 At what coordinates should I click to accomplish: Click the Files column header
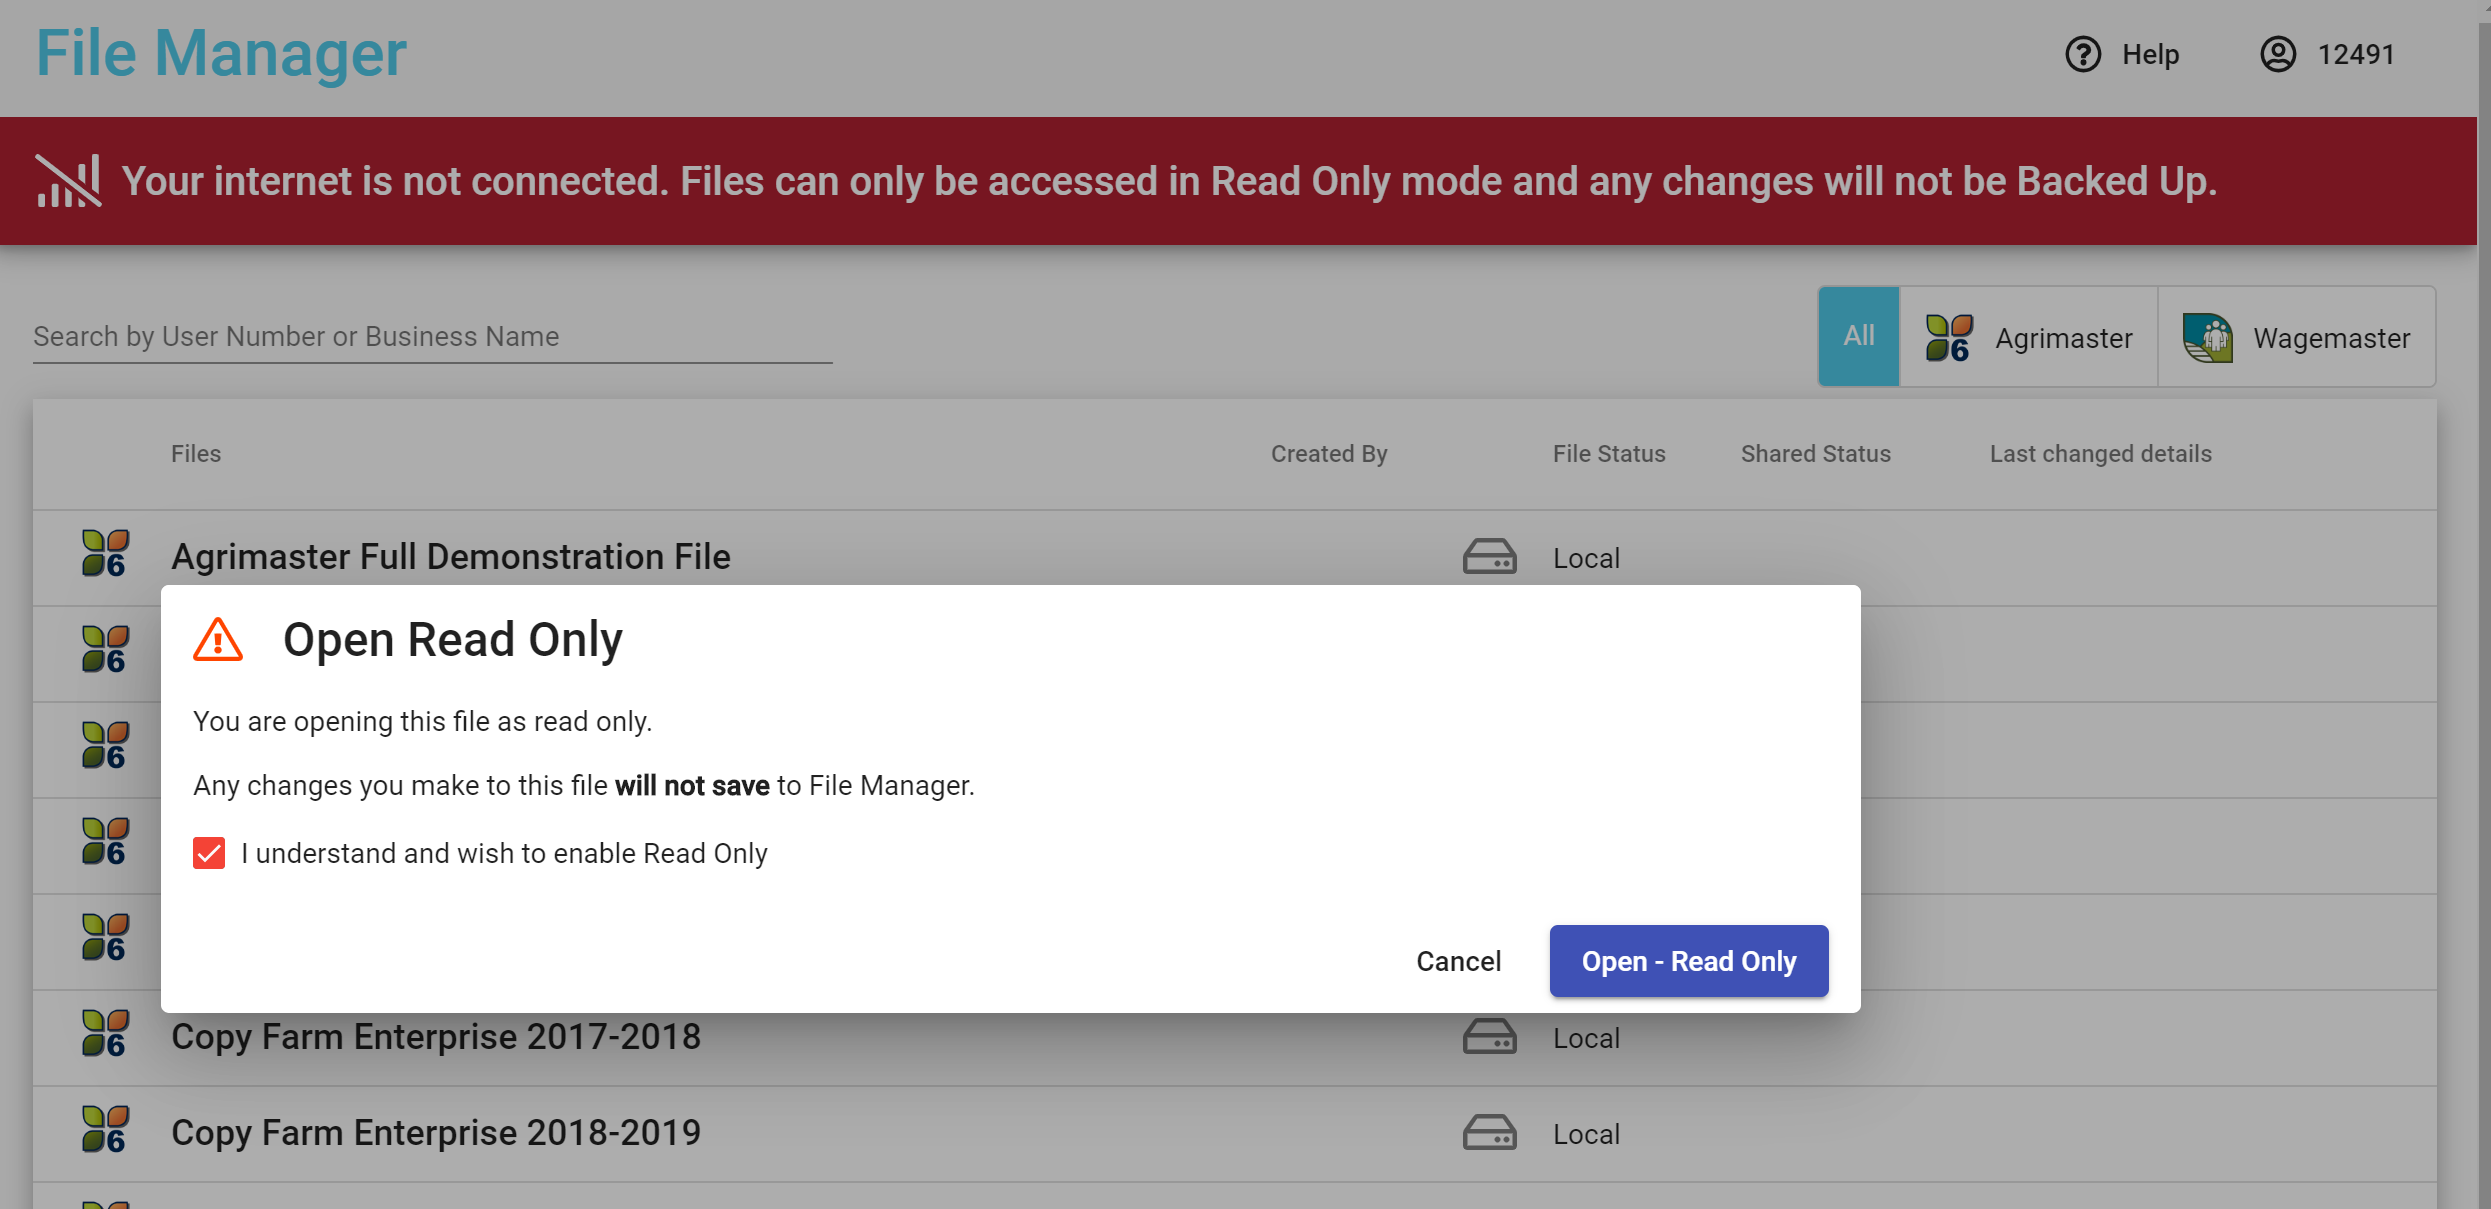[x=196, y=454]
